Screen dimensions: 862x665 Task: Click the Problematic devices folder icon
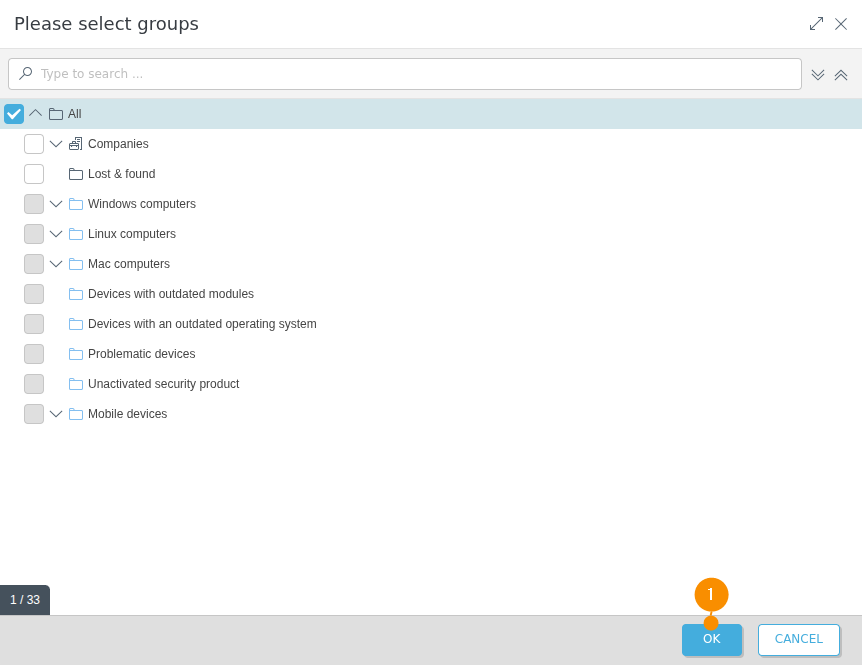pos(76,354)
